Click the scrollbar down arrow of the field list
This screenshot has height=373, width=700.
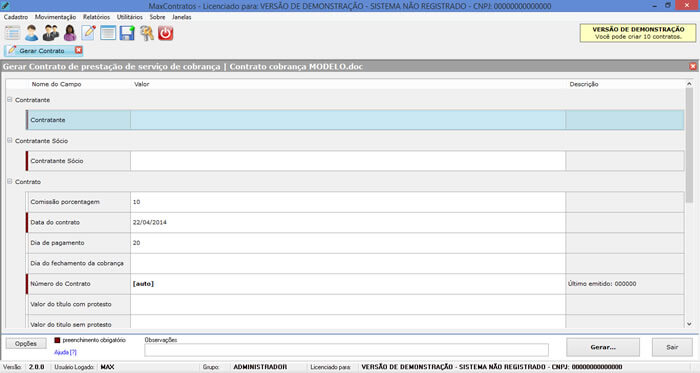click(689, 324)
